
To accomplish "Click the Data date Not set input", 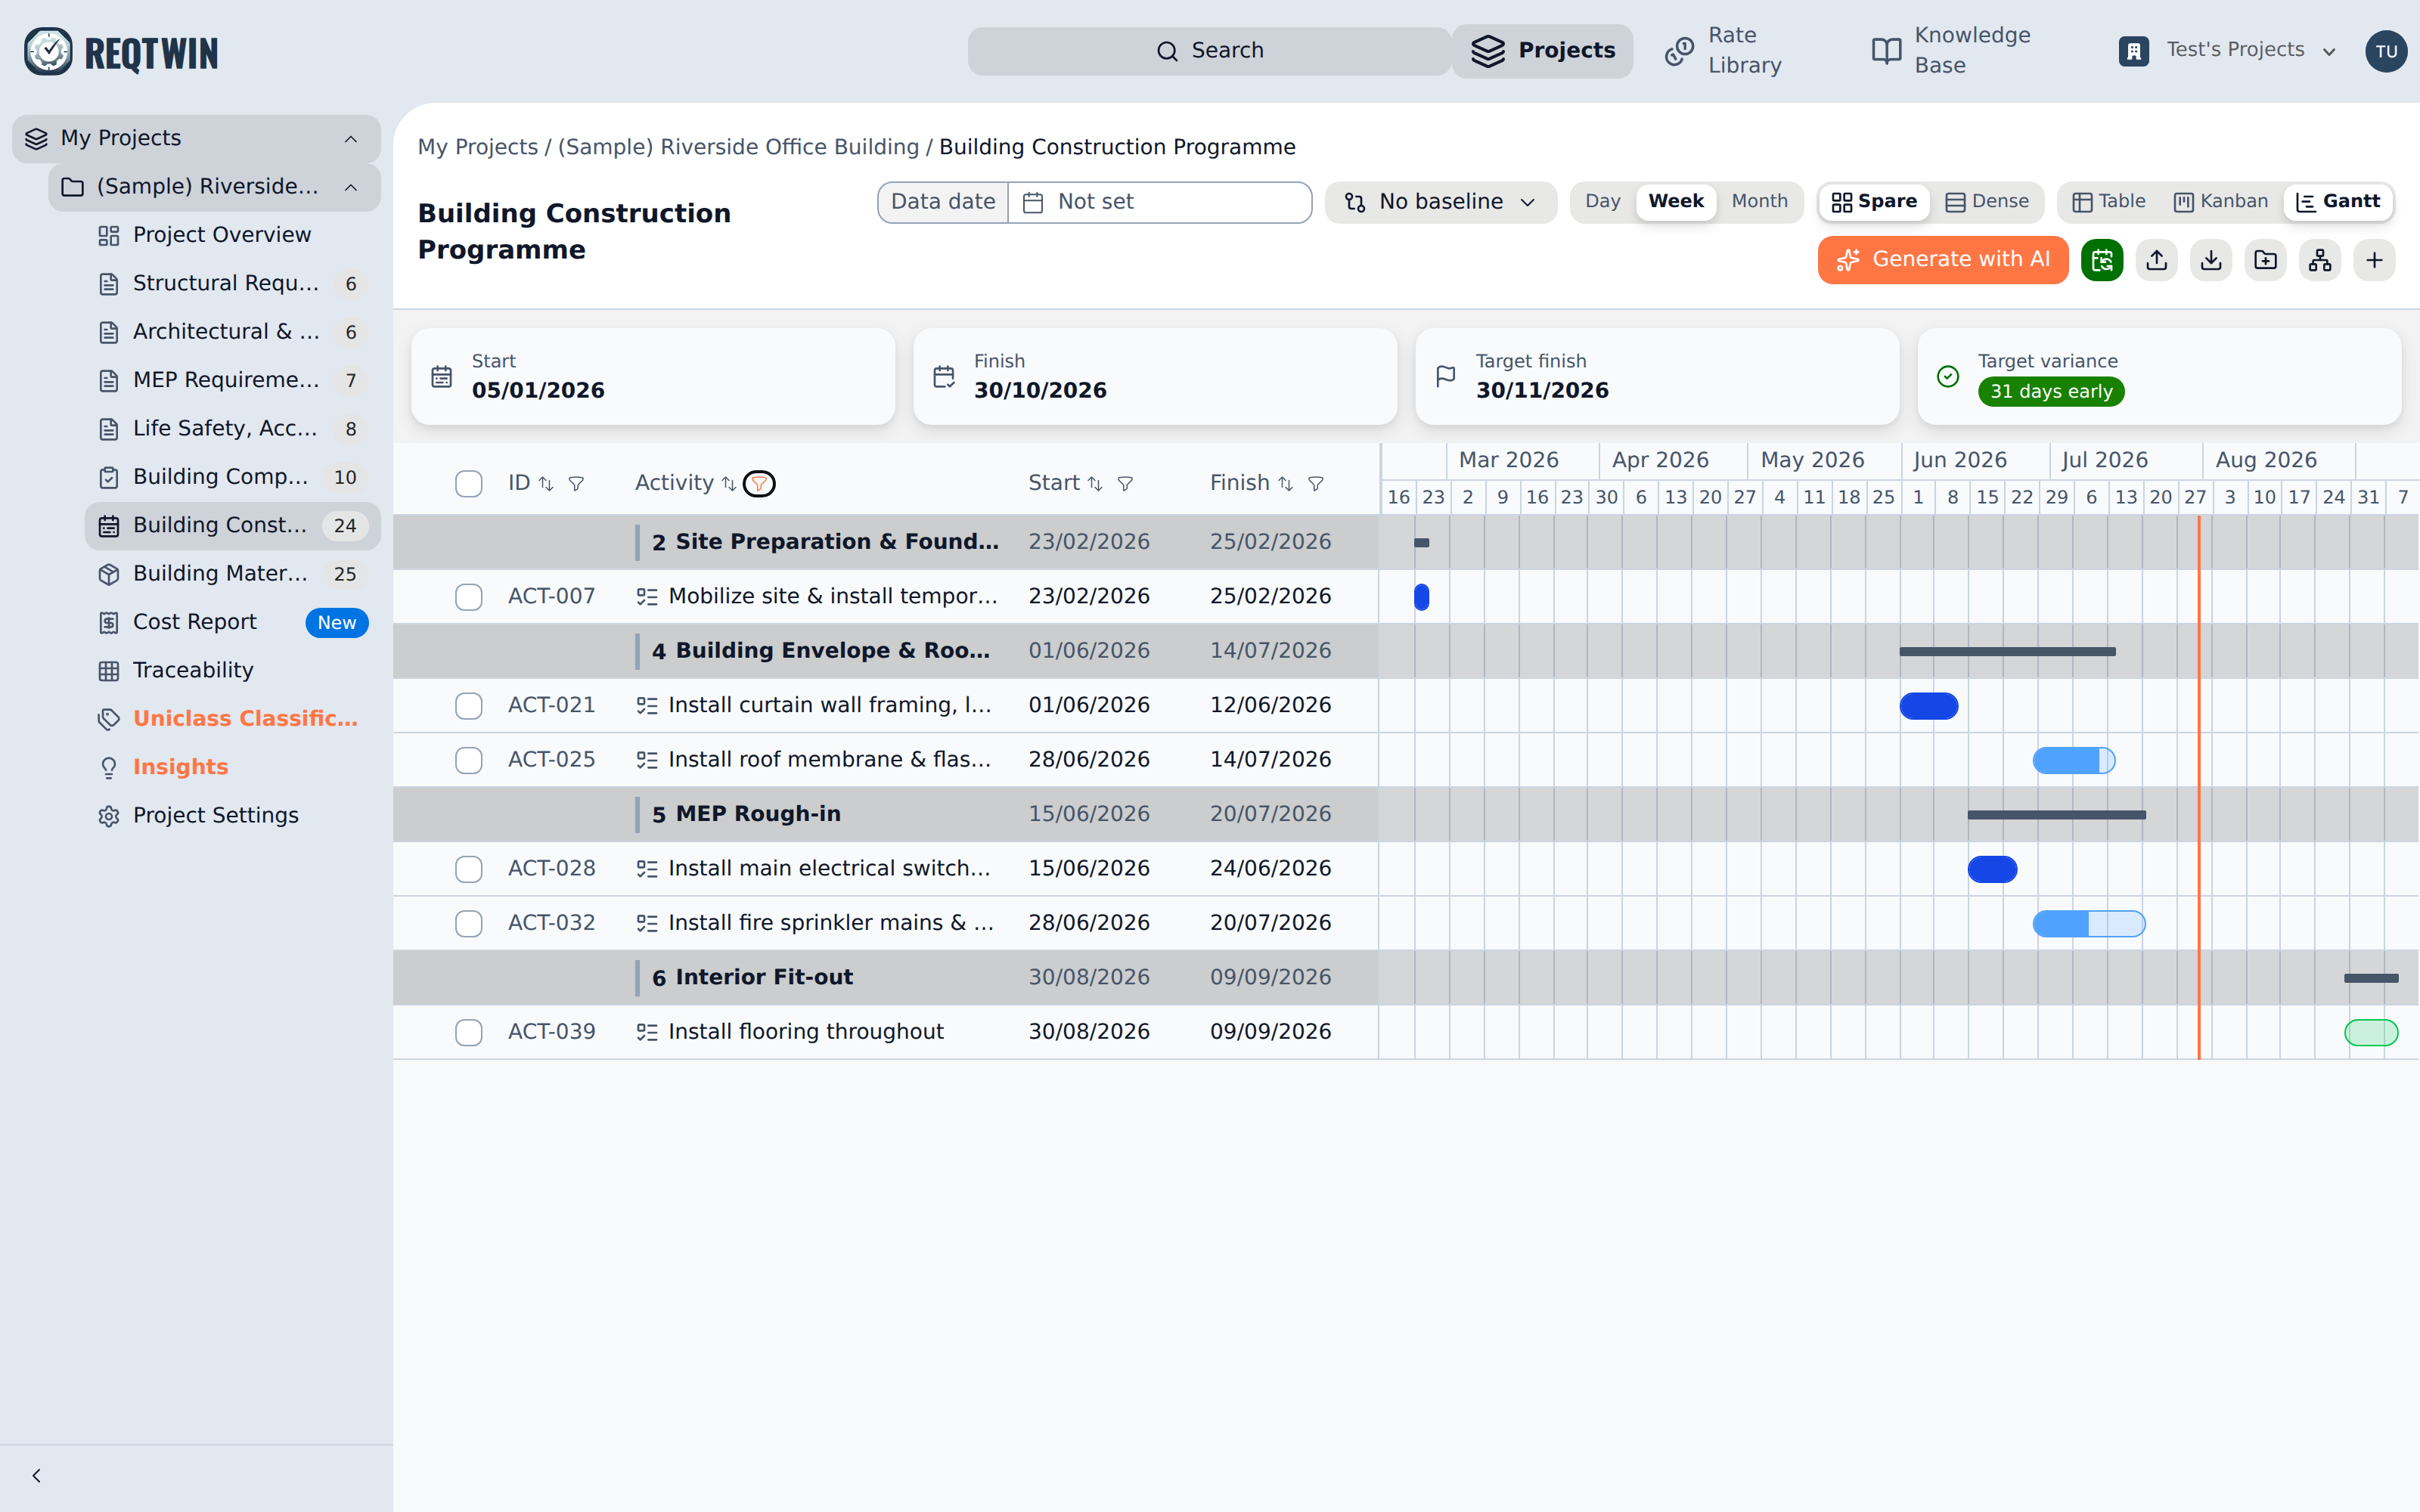I will tap(1160, 202).
